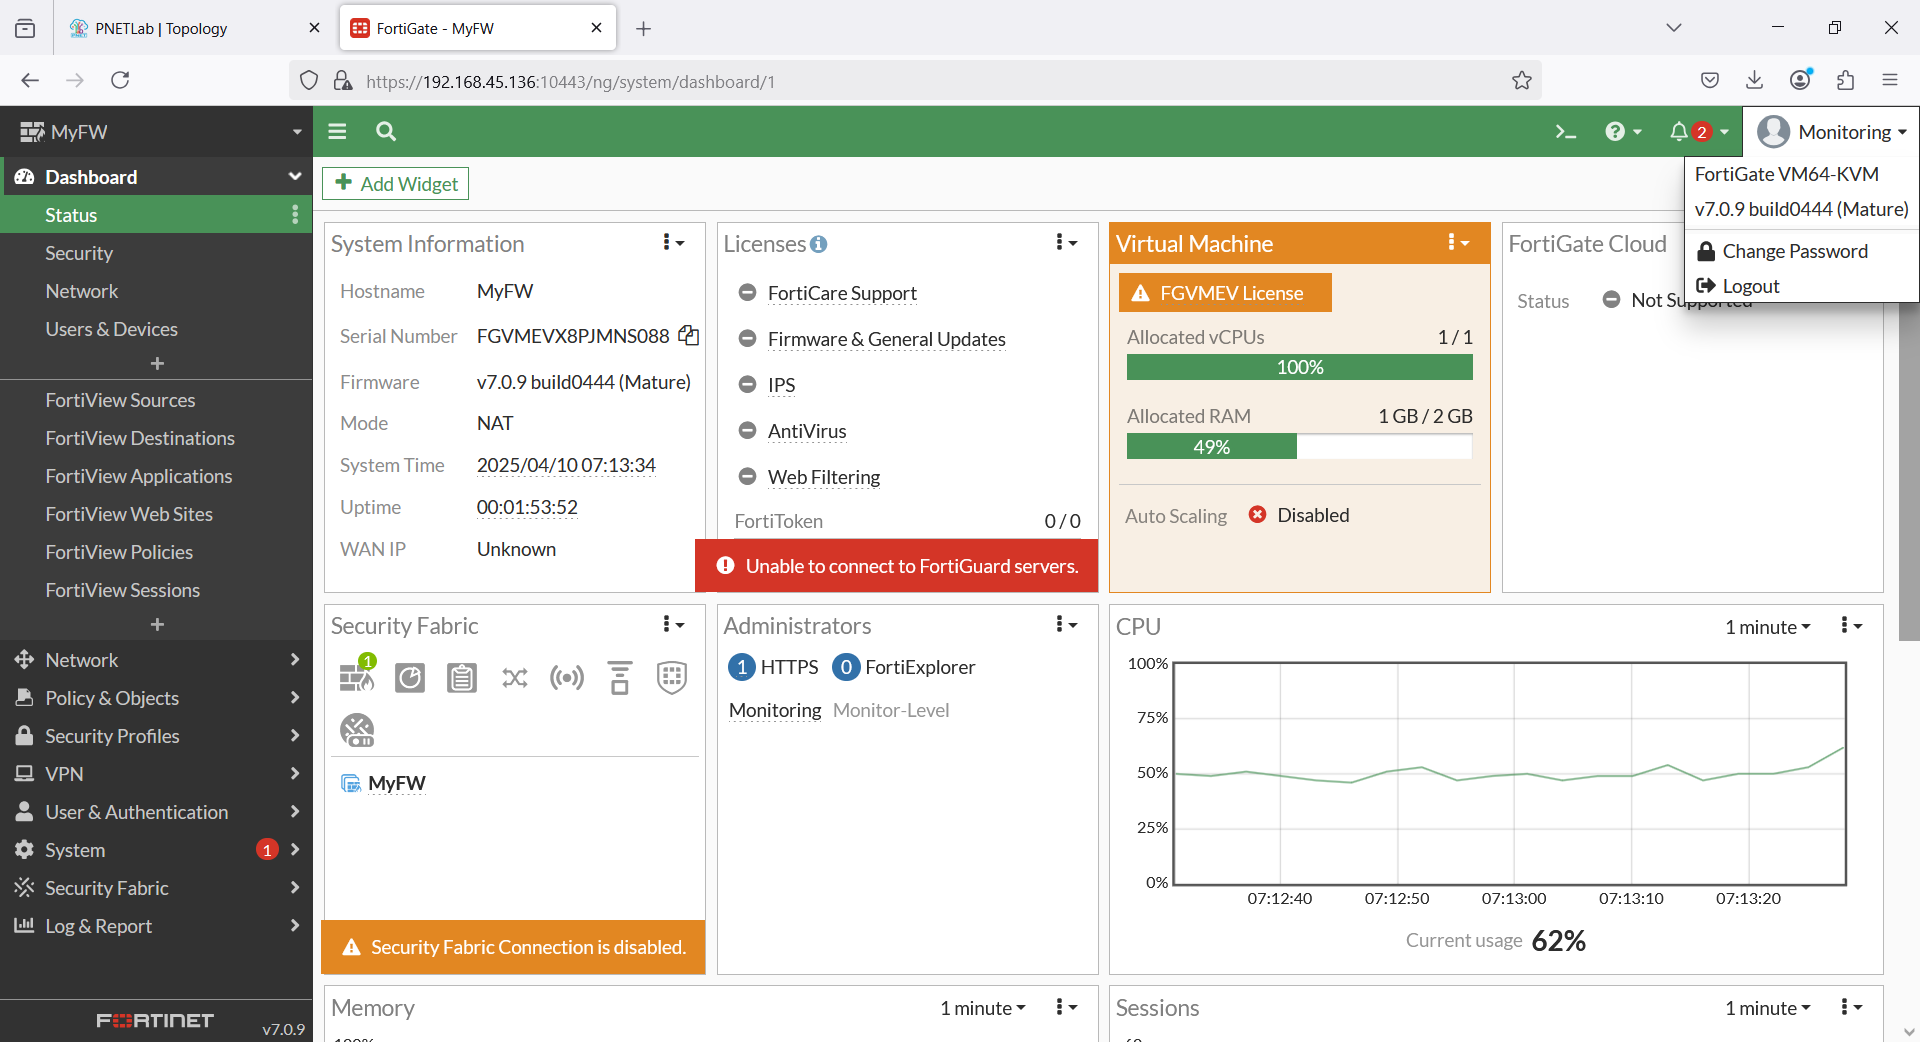Open Administrators widget options menu
Viewport: 1920px width, 1042px height.
point(1066,625)
